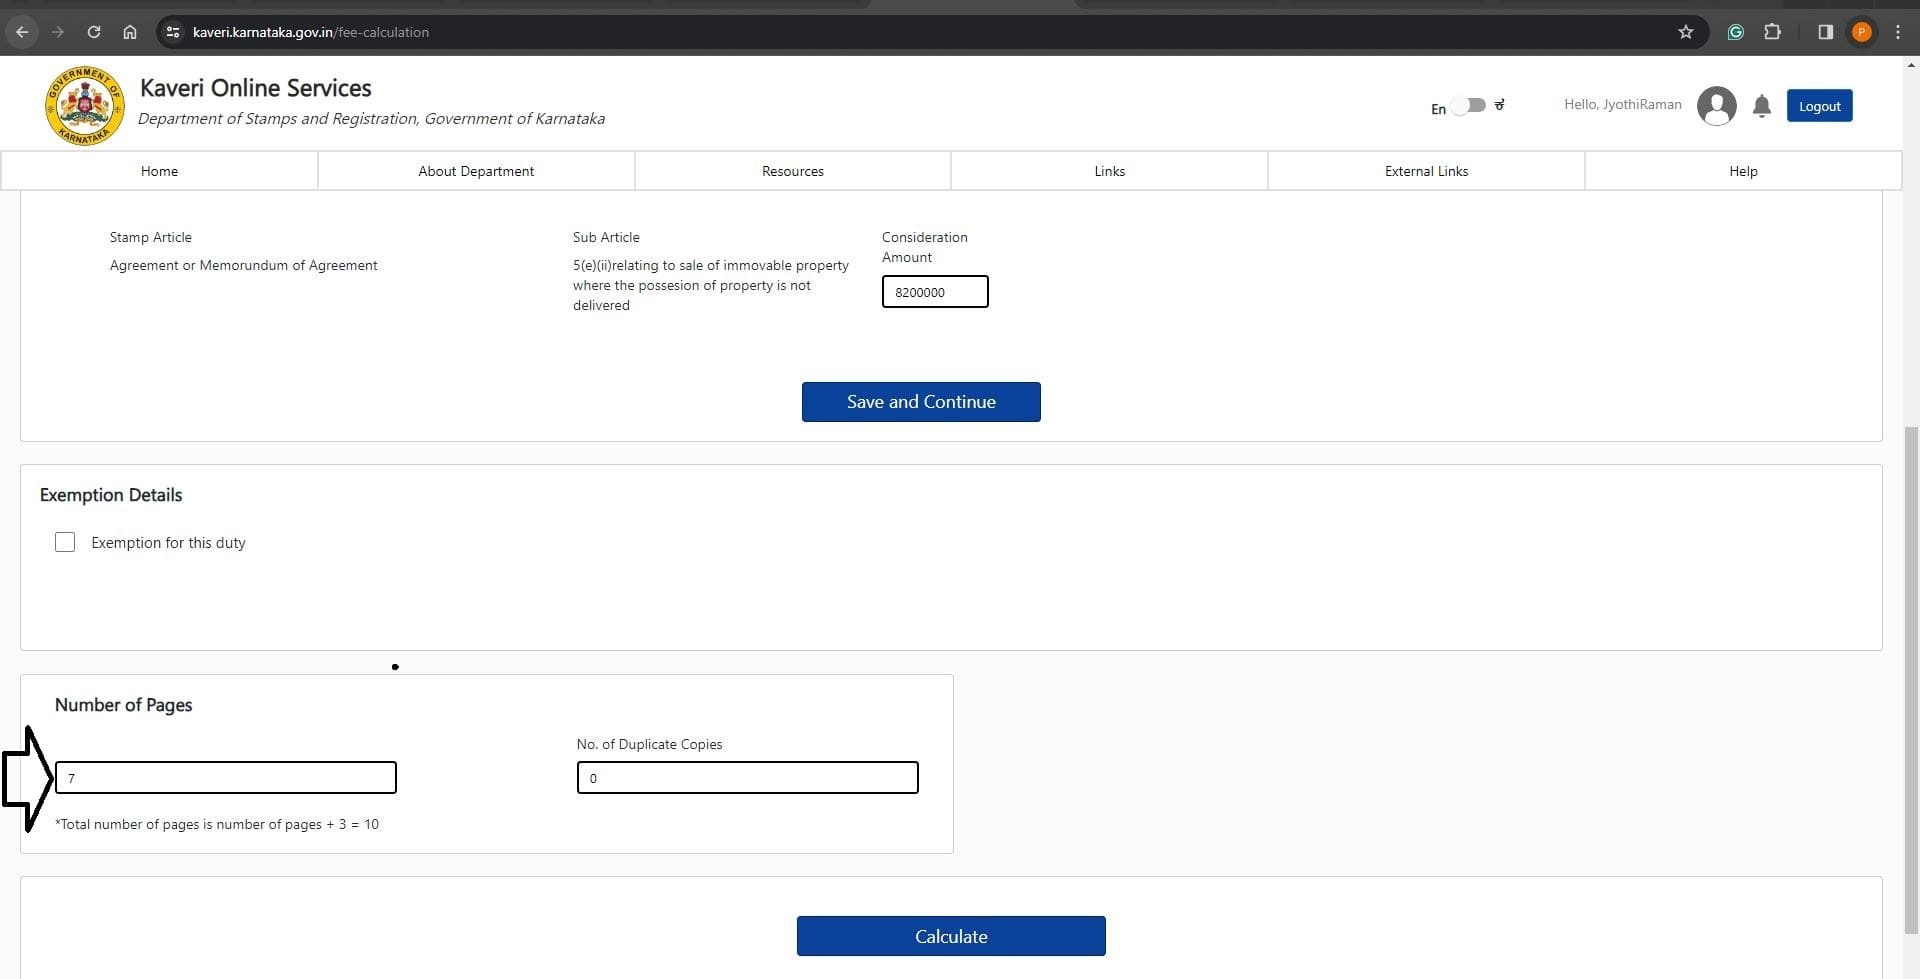The height and width of the screenshot is (979, 1920).
Task: Reload the page with refresh icon
Action: [x=94, y=32]
